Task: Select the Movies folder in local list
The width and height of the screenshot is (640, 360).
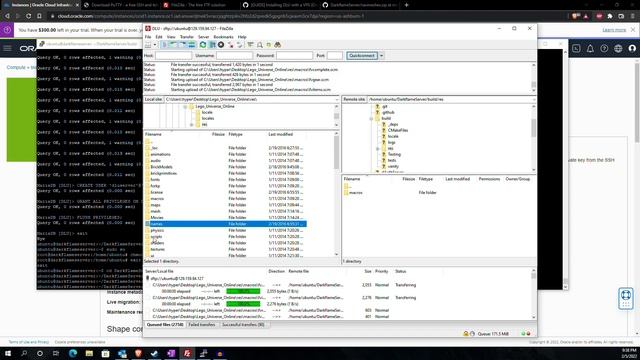Action: [157, 218]
